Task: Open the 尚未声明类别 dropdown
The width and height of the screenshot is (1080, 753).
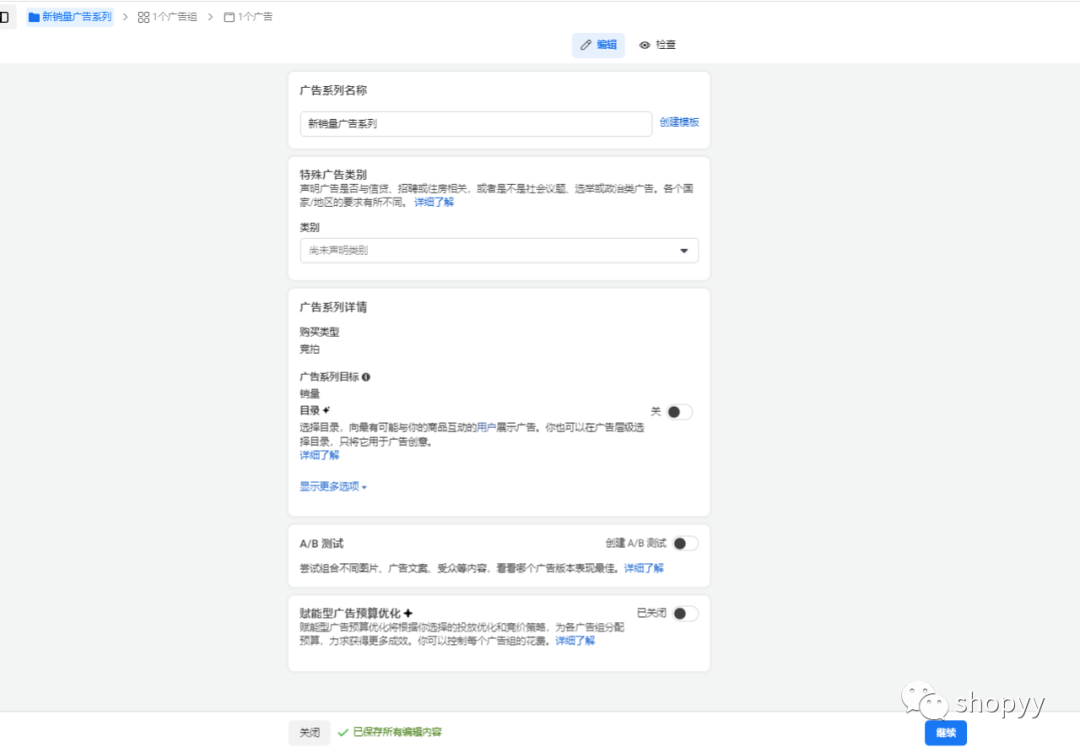Action: 498,249
